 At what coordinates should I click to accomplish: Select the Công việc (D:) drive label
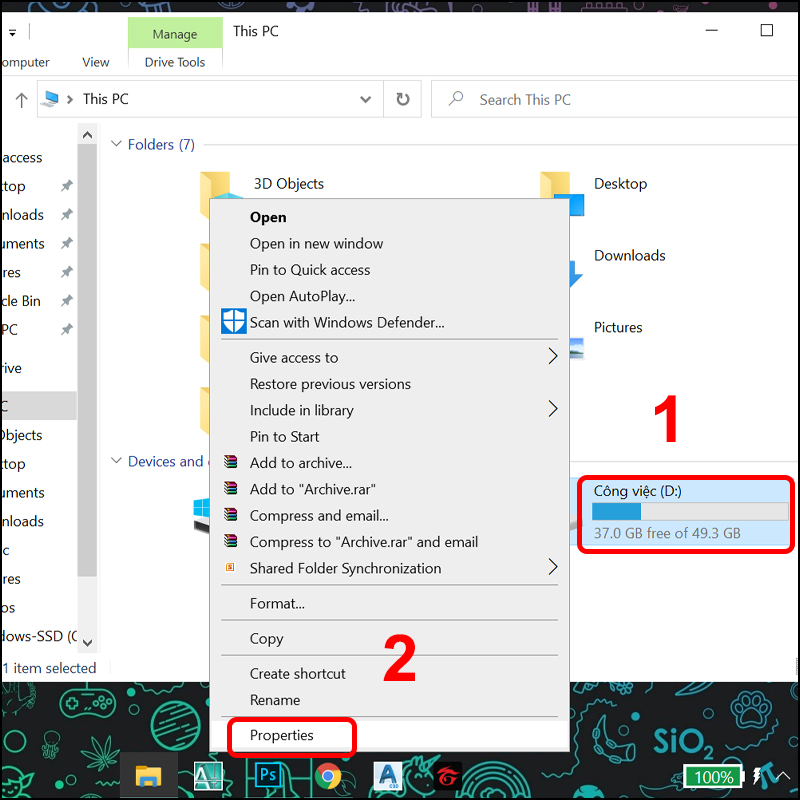click(637, 491)
